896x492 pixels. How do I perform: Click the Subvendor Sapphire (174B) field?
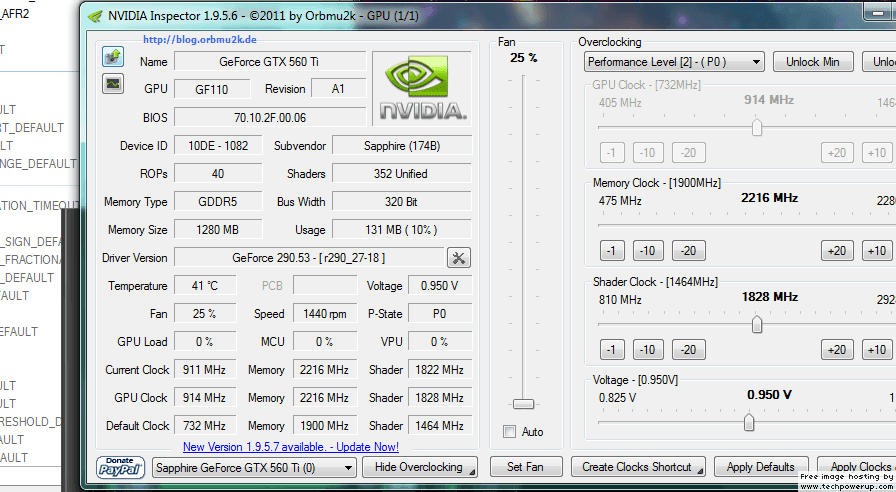pyautogui.click(x=402, y=146)
